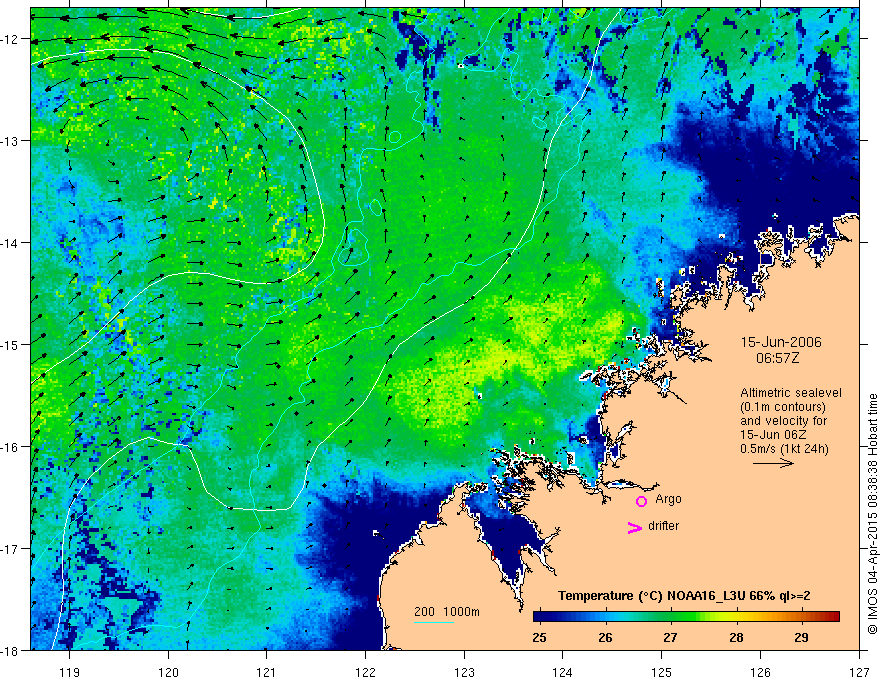Click the date text 15-Jun-2006
880x680 pixels.
[781, 342]
